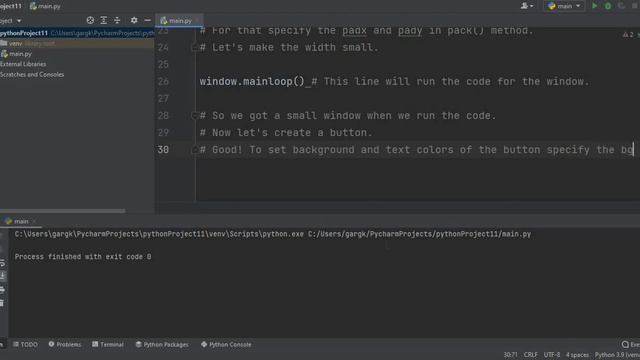Click the fold marker on line 24 in the gutter
This screenshot has height=360, width=640.
pos(194,48)
